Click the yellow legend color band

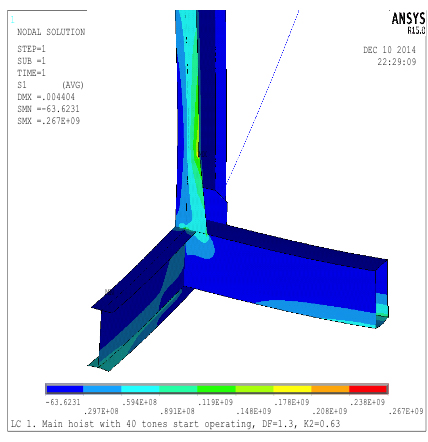pyautogui.click(x=292, y=389)
